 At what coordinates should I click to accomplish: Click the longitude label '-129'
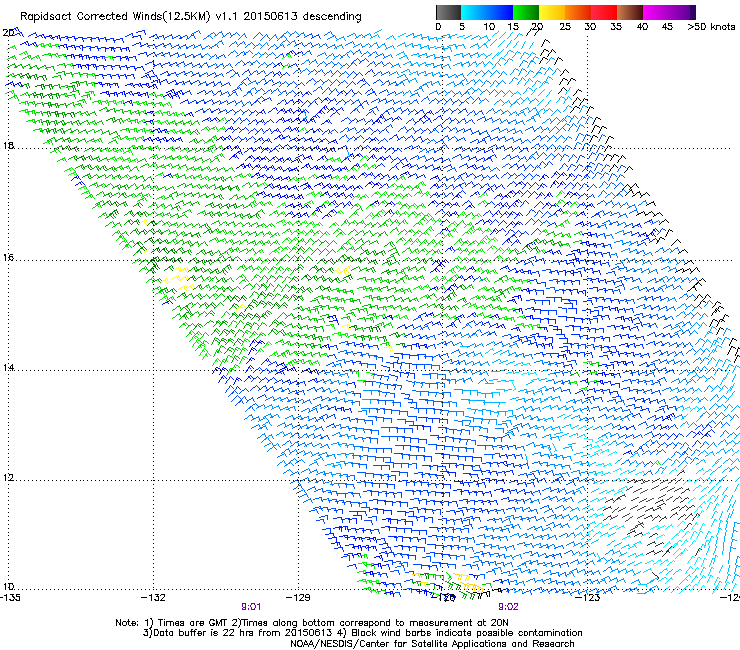pyautogui.click(x=298, y=598)
